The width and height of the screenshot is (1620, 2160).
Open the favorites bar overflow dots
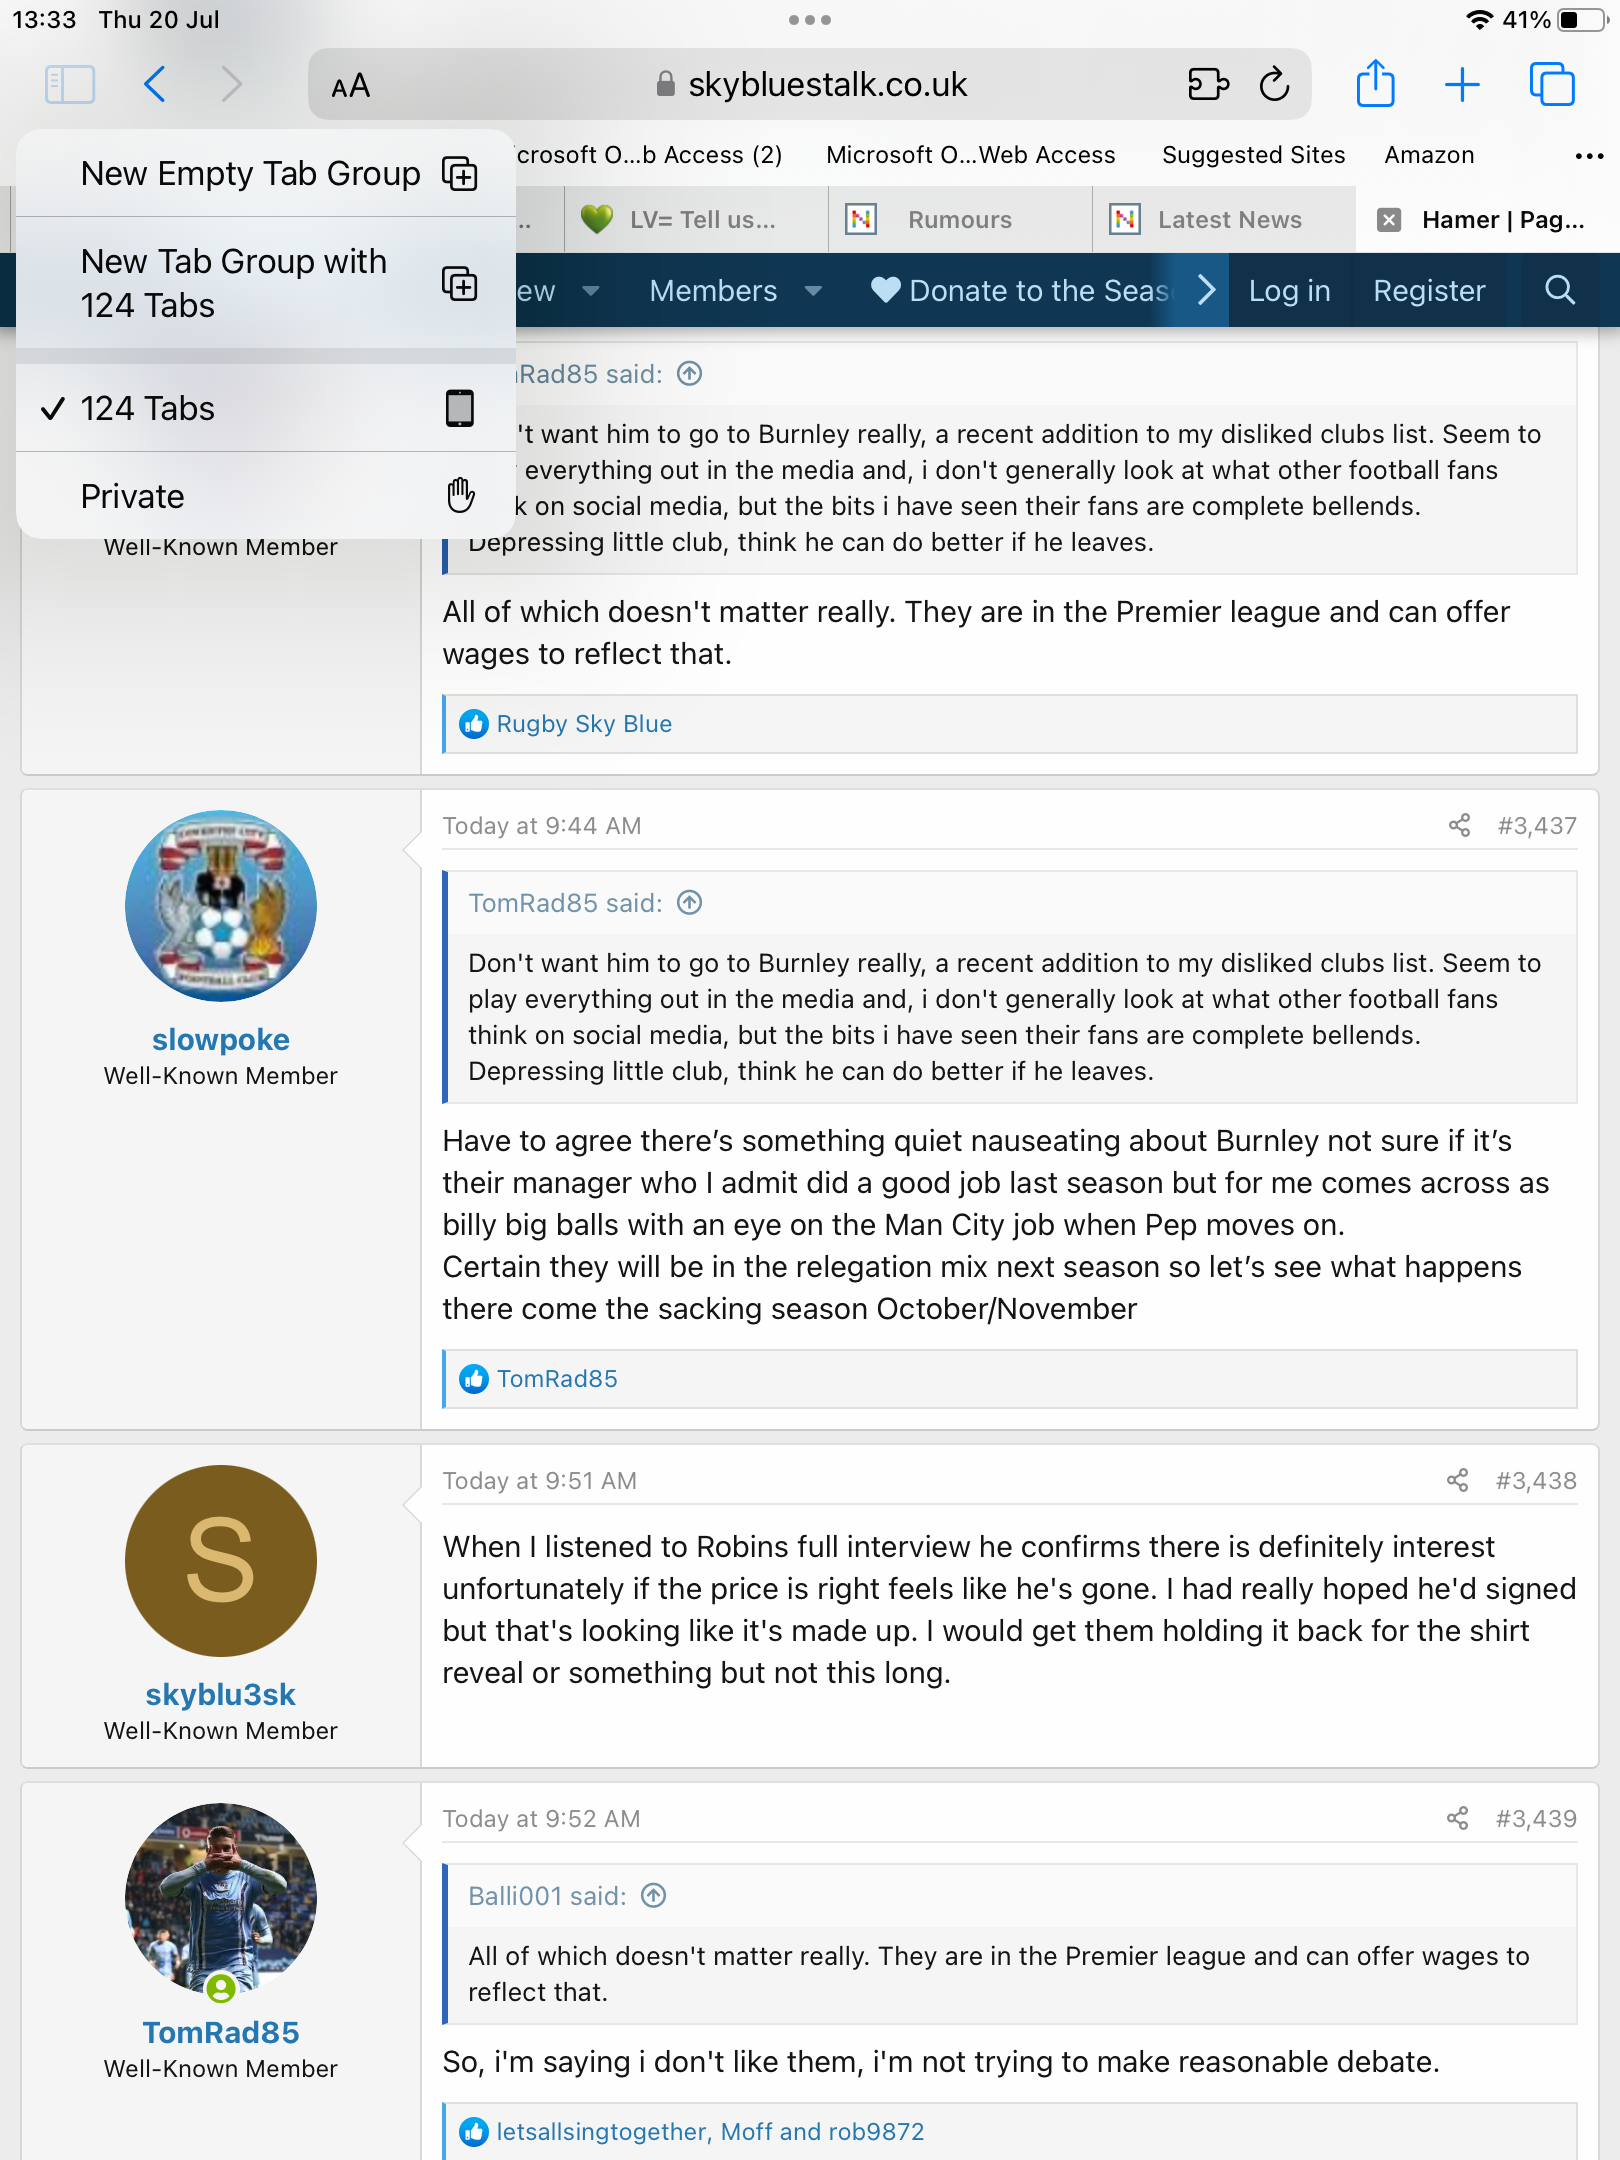pos(1589,155)
